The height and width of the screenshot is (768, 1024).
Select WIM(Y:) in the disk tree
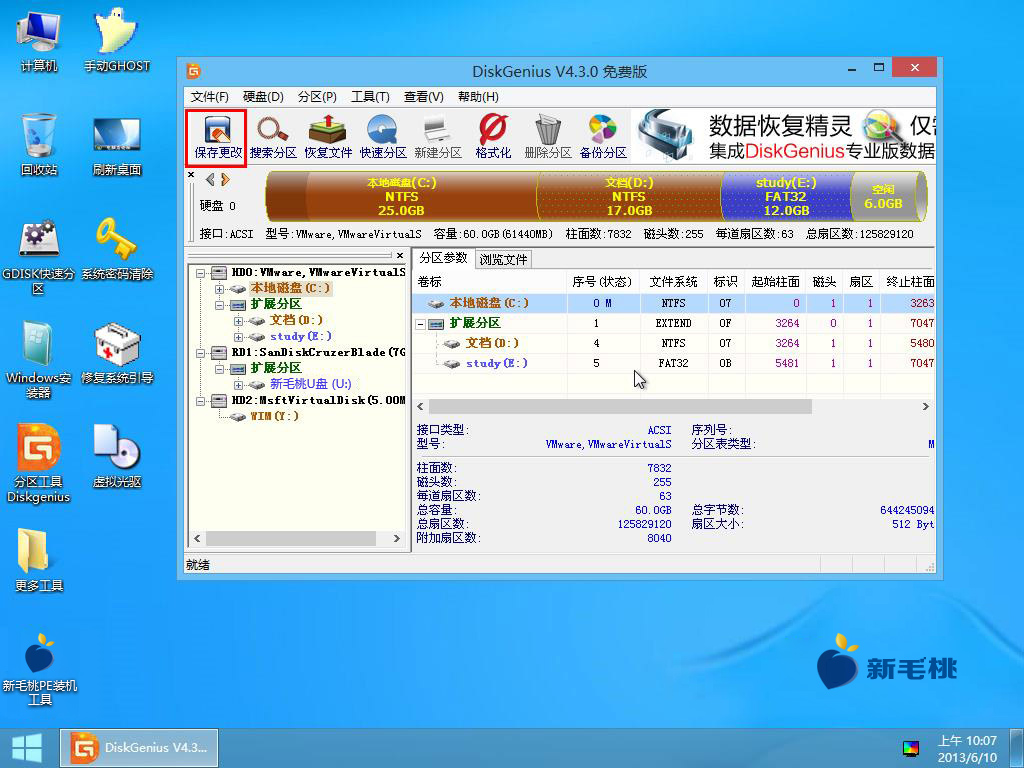(x=274, y=416)
